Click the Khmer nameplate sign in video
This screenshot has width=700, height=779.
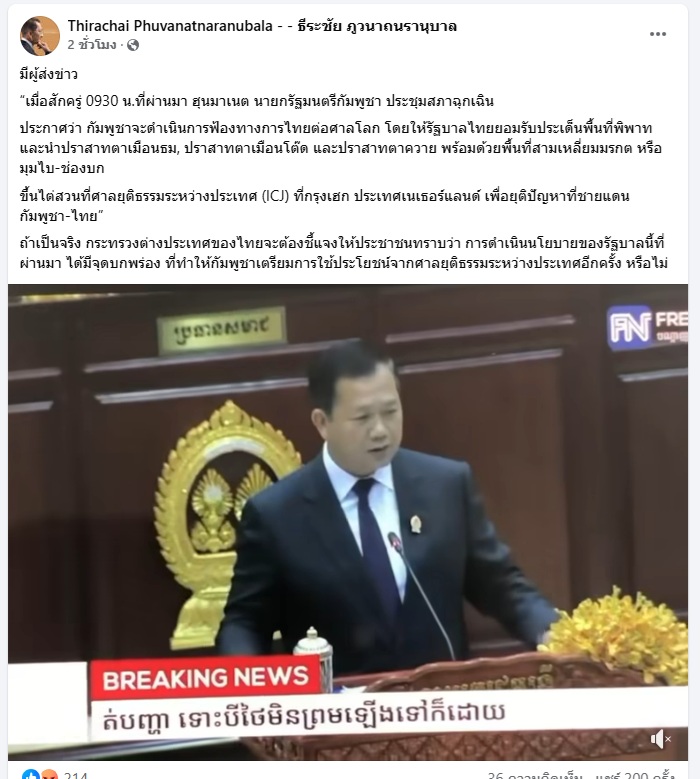tap(222, 329)
